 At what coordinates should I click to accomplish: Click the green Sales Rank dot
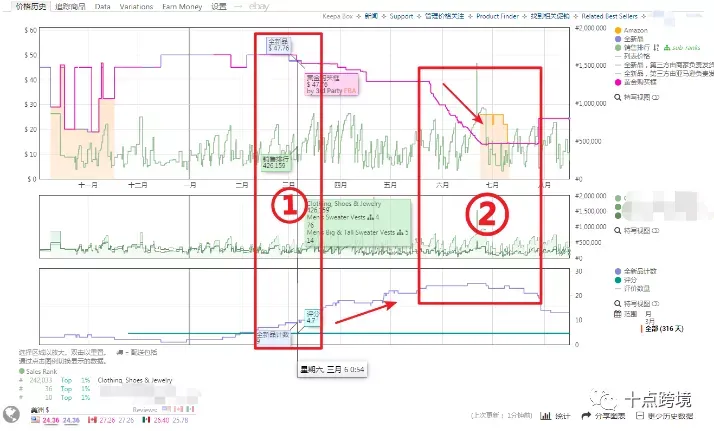click(x=21, y=371)
